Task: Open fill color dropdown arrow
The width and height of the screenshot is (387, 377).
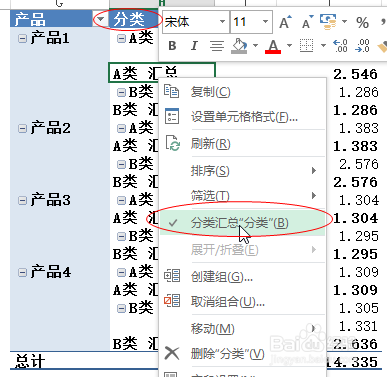Action: pyautogui.click(x=255, y=46)
